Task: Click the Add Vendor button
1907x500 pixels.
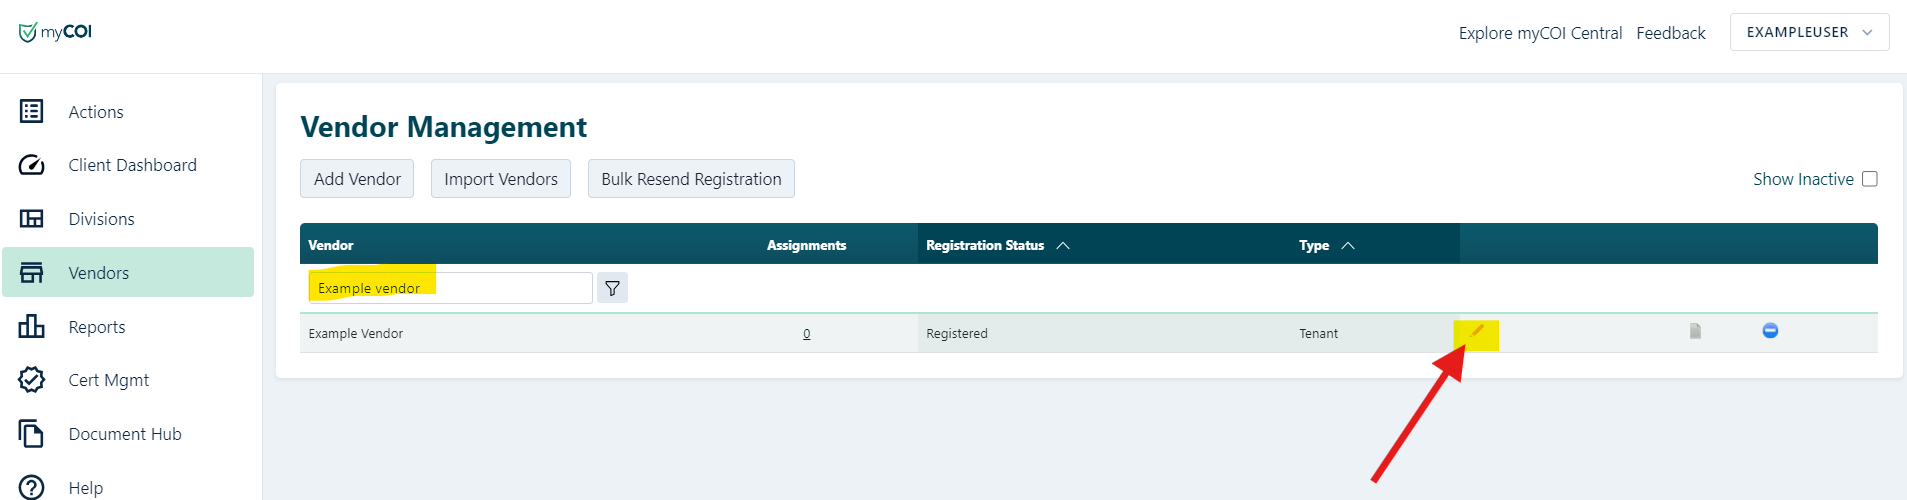Action: coord(357,179)
